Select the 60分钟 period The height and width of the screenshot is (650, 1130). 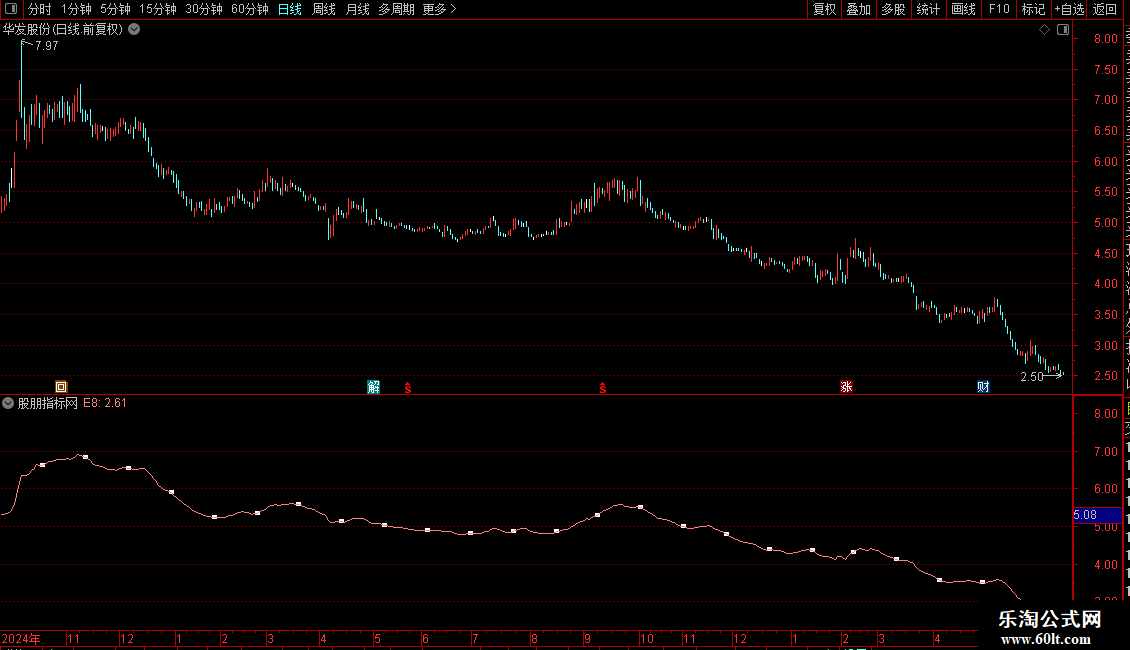[250, 9]
